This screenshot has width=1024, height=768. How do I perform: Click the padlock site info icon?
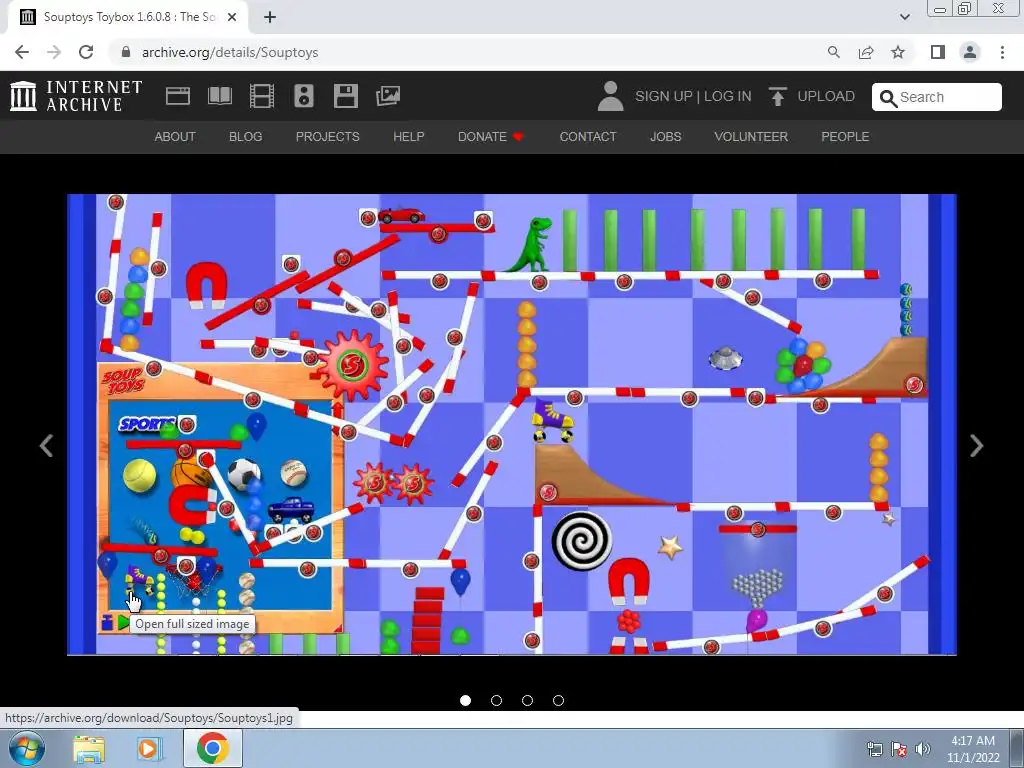[x=126, y=52]
